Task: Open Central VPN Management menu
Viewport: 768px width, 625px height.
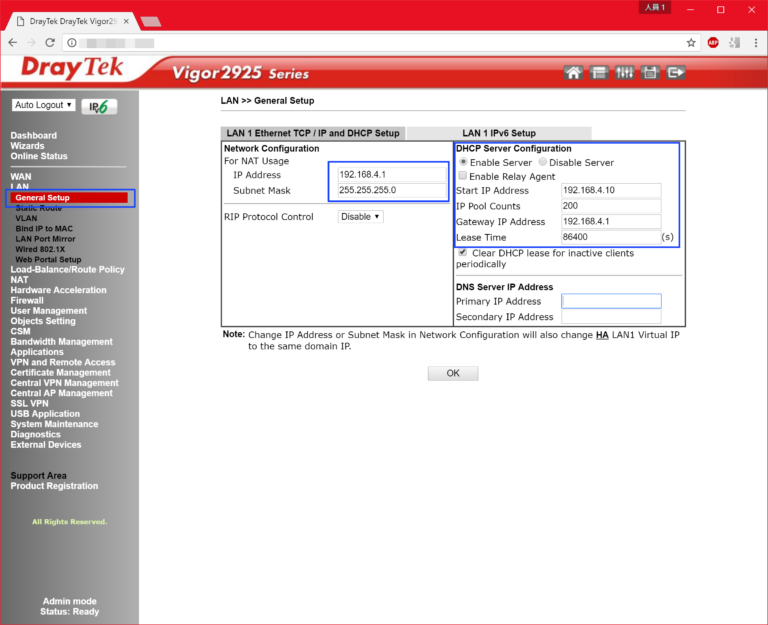Action: pyautogui.click(x=65, y=383)
